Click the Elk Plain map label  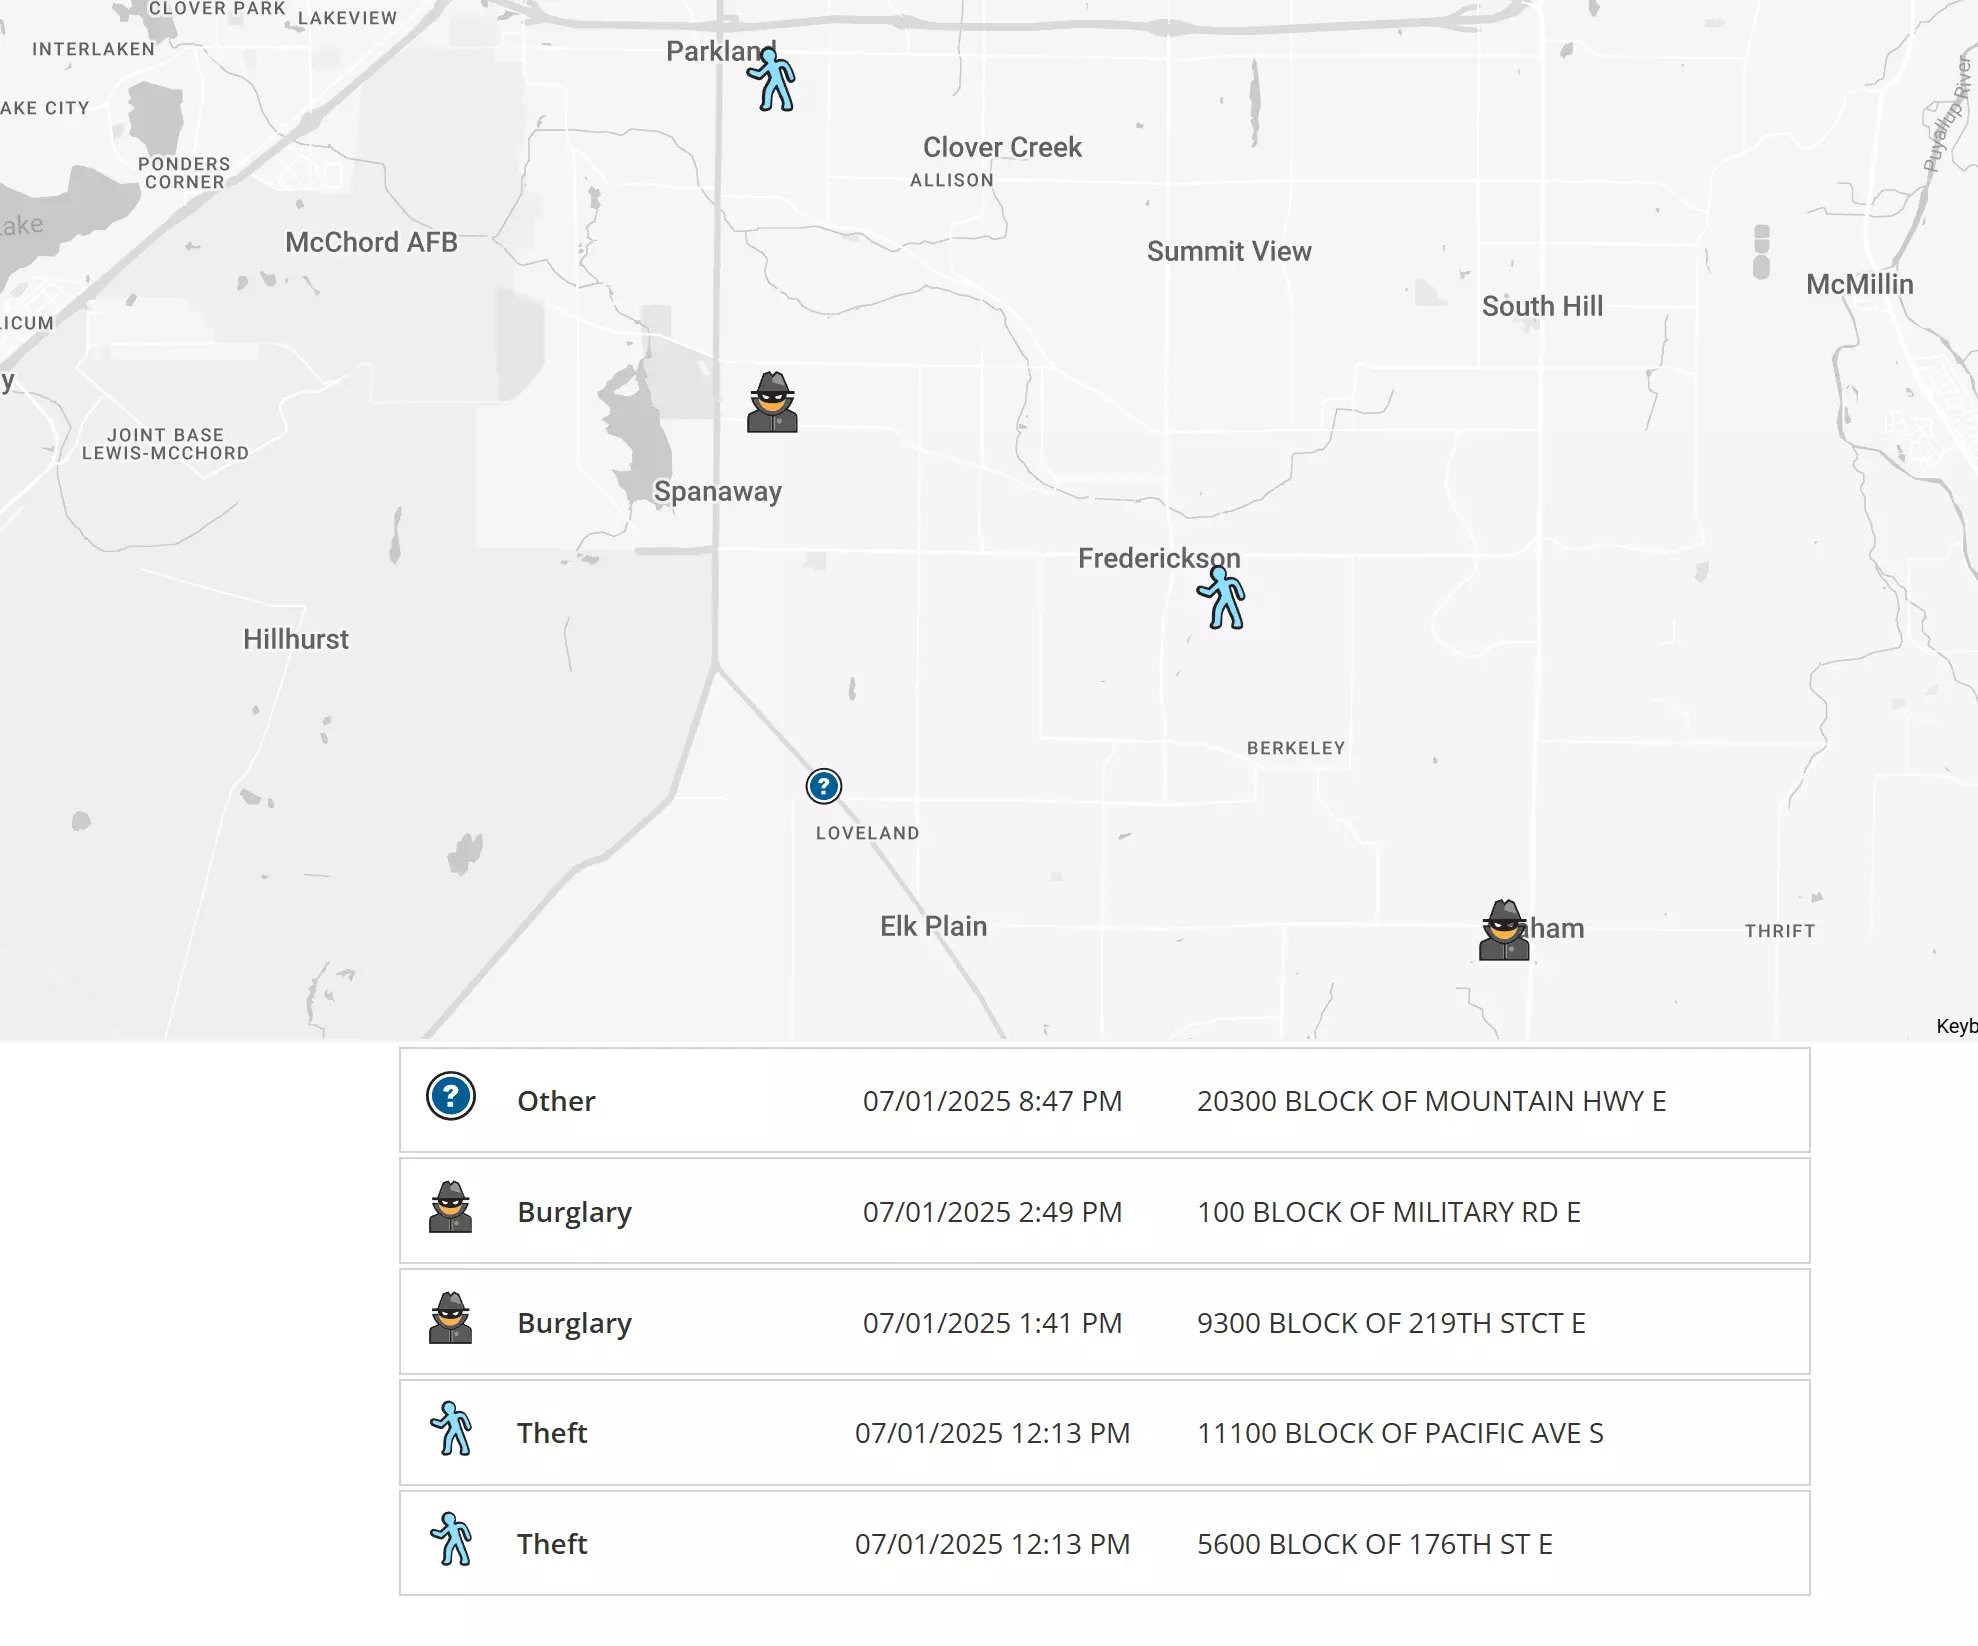click(x=933, y=926)
